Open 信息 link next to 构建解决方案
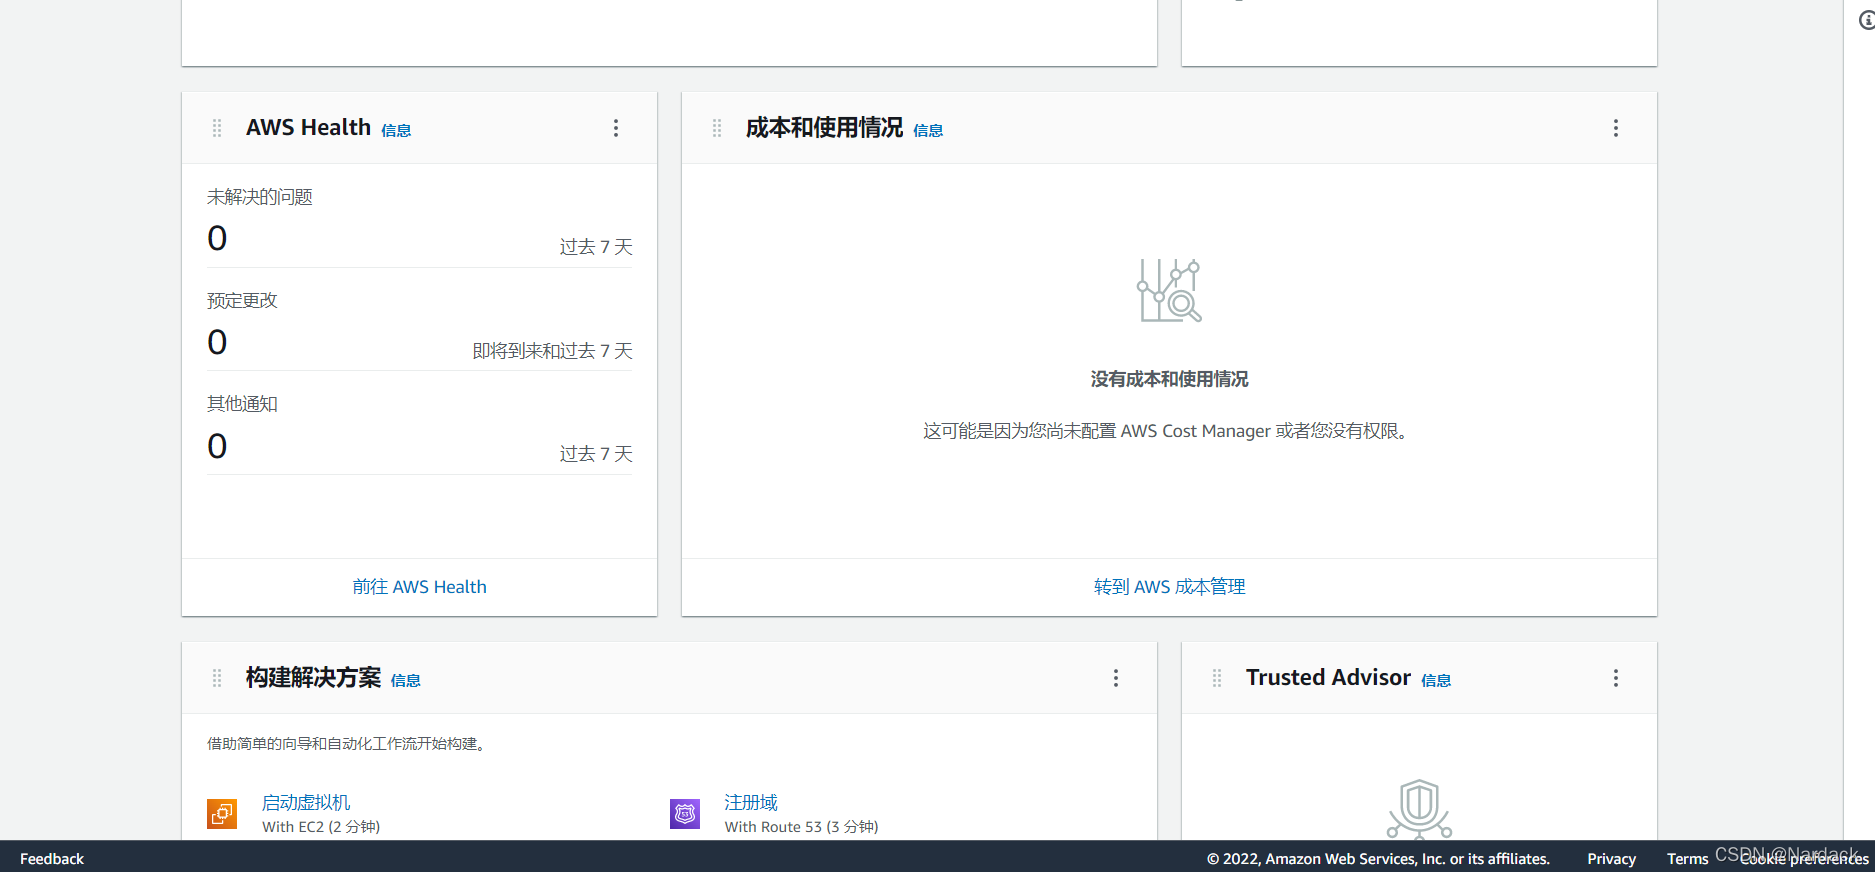 [x=405, y=680]
